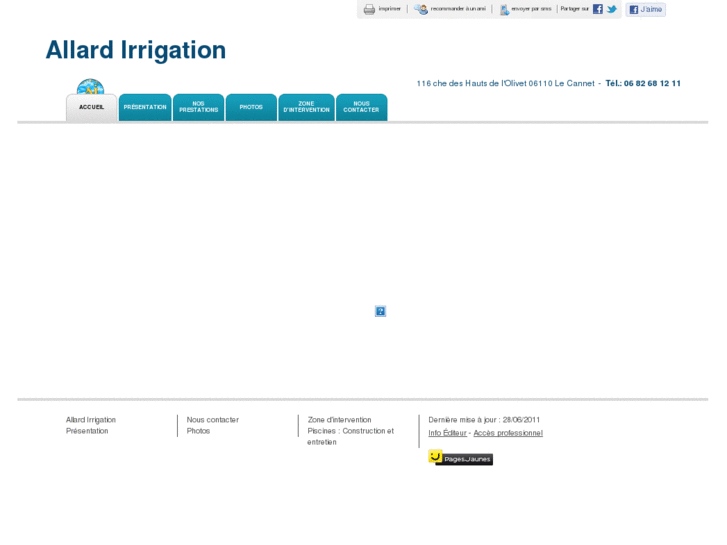
Task: Open the Nous Contacter tab
Action: (x=362, y=107)
